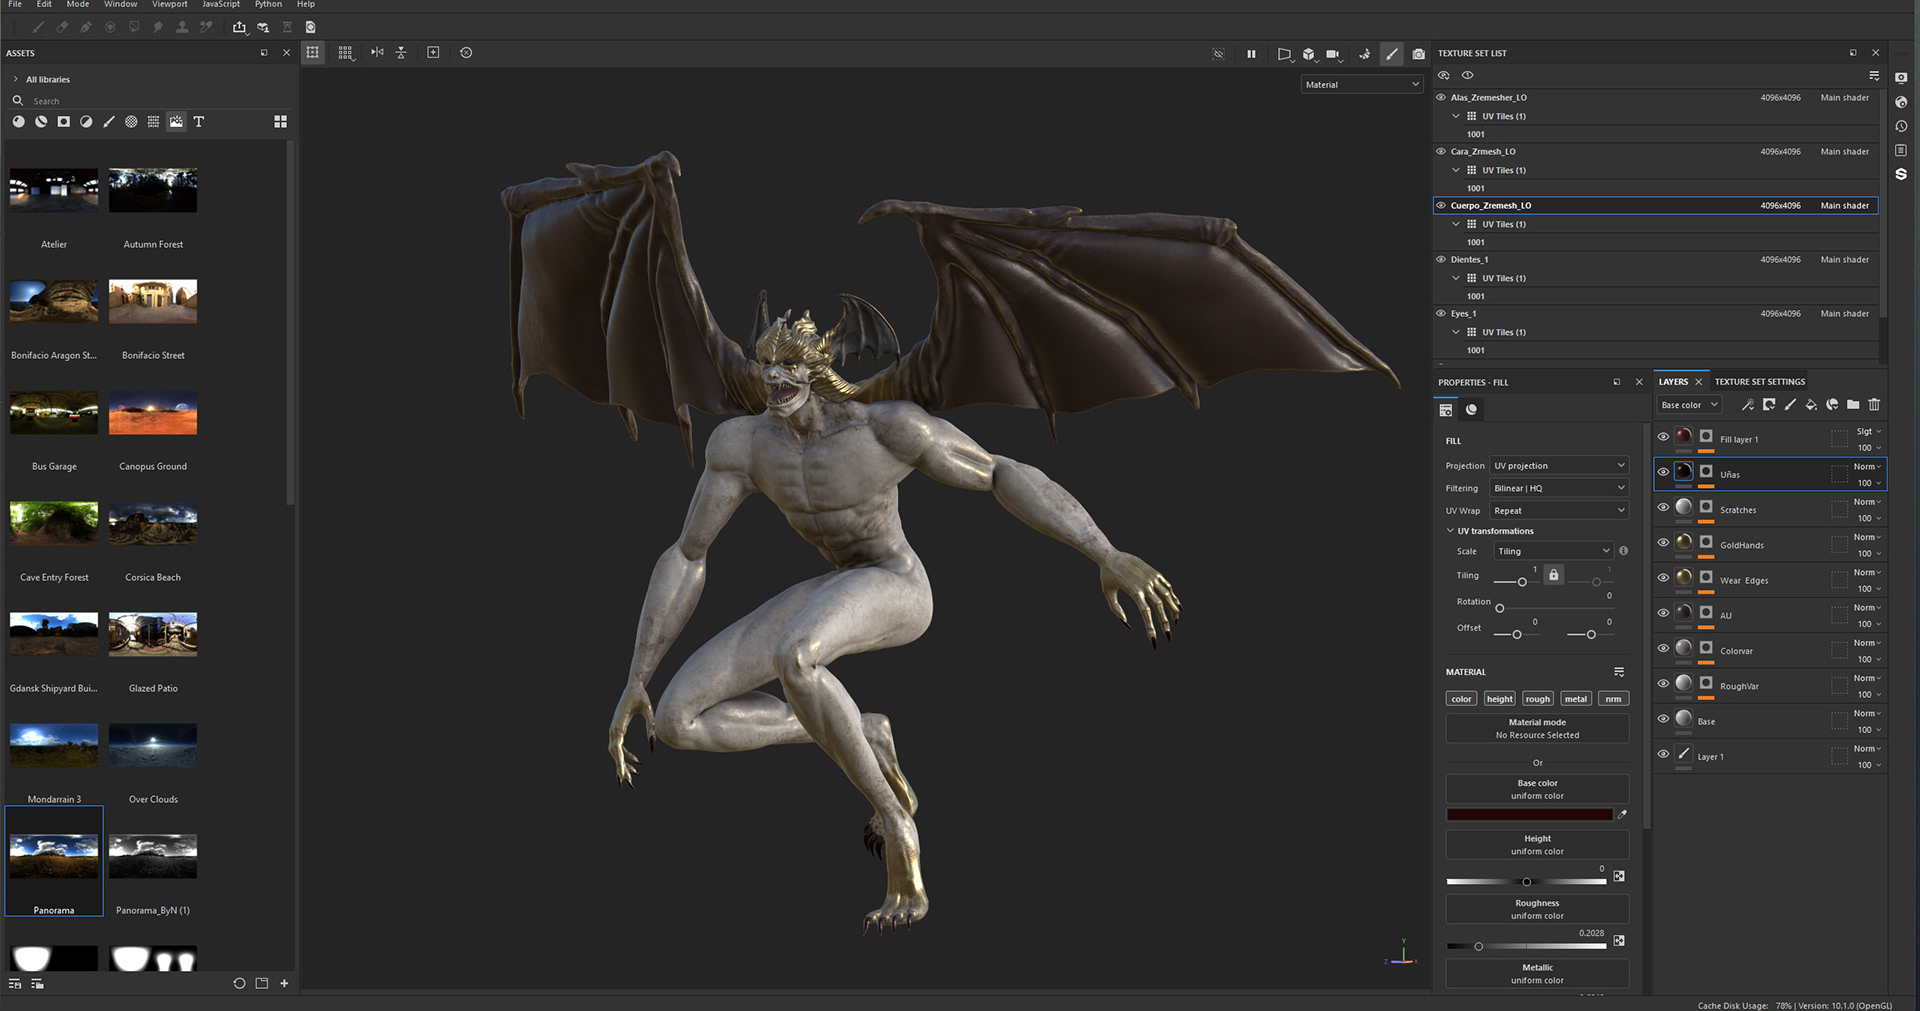Click the delete layer trash icon

pos(1874,405)
